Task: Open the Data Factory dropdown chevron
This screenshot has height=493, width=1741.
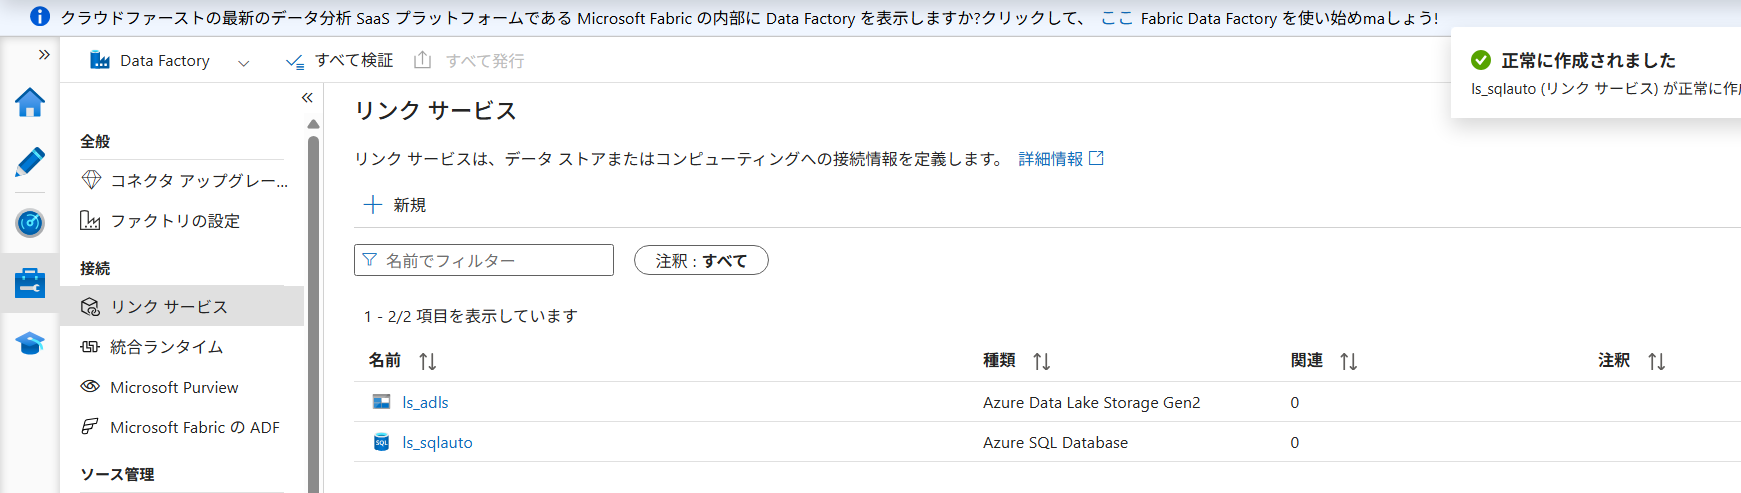Action: pos(243,62)
